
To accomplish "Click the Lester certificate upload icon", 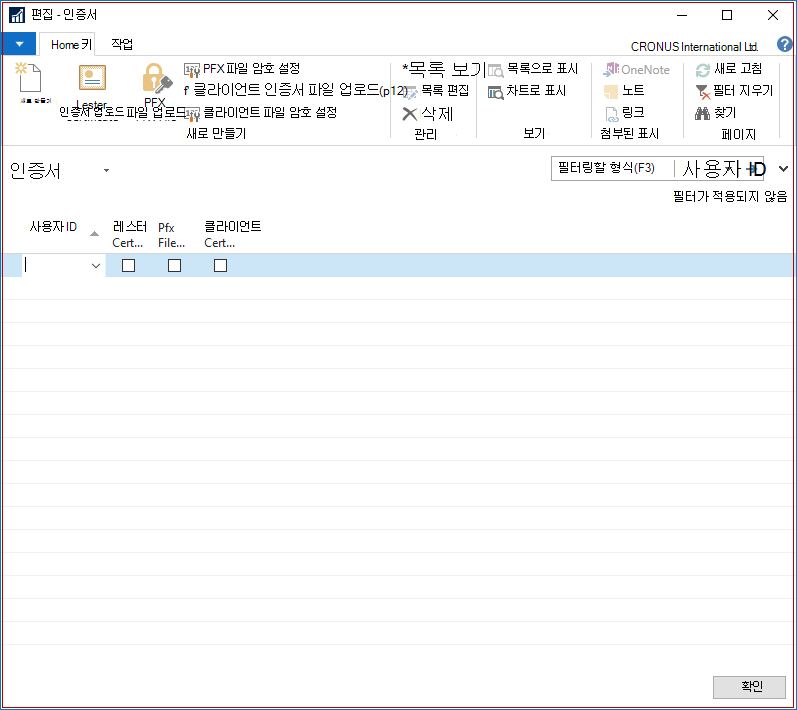I will click(92, 78).
